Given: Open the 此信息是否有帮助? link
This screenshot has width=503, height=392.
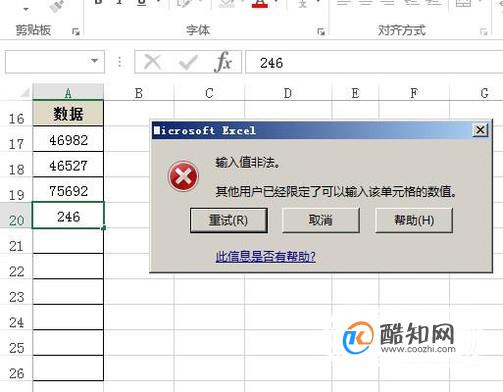Looking at the screenshot, I should click(x=265, y=257).
